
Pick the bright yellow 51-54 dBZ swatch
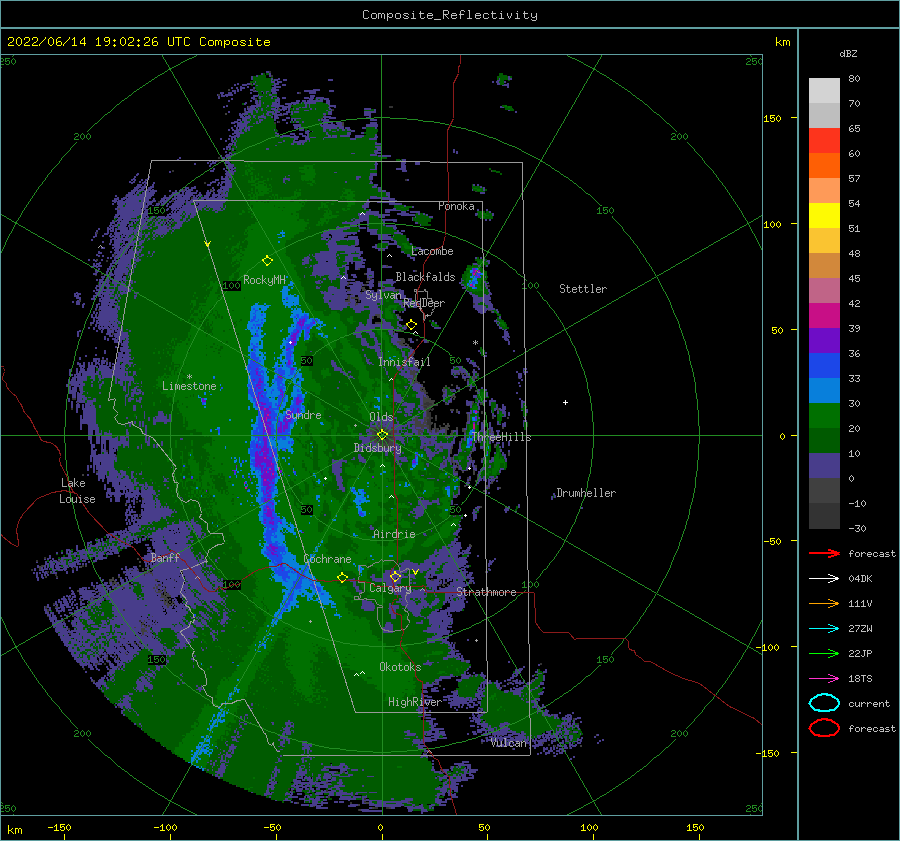pyautogui.click(x=824, y=216)
